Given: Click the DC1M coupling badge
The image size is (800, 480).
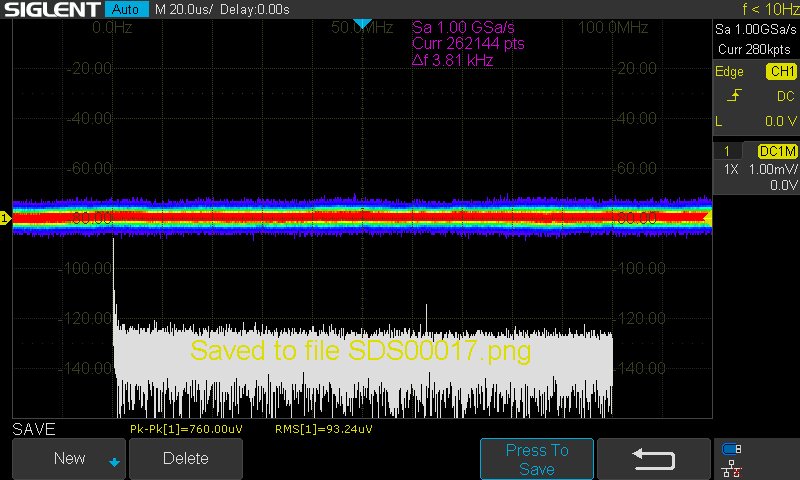Looking at the screenshot, I should click(778, 151).
